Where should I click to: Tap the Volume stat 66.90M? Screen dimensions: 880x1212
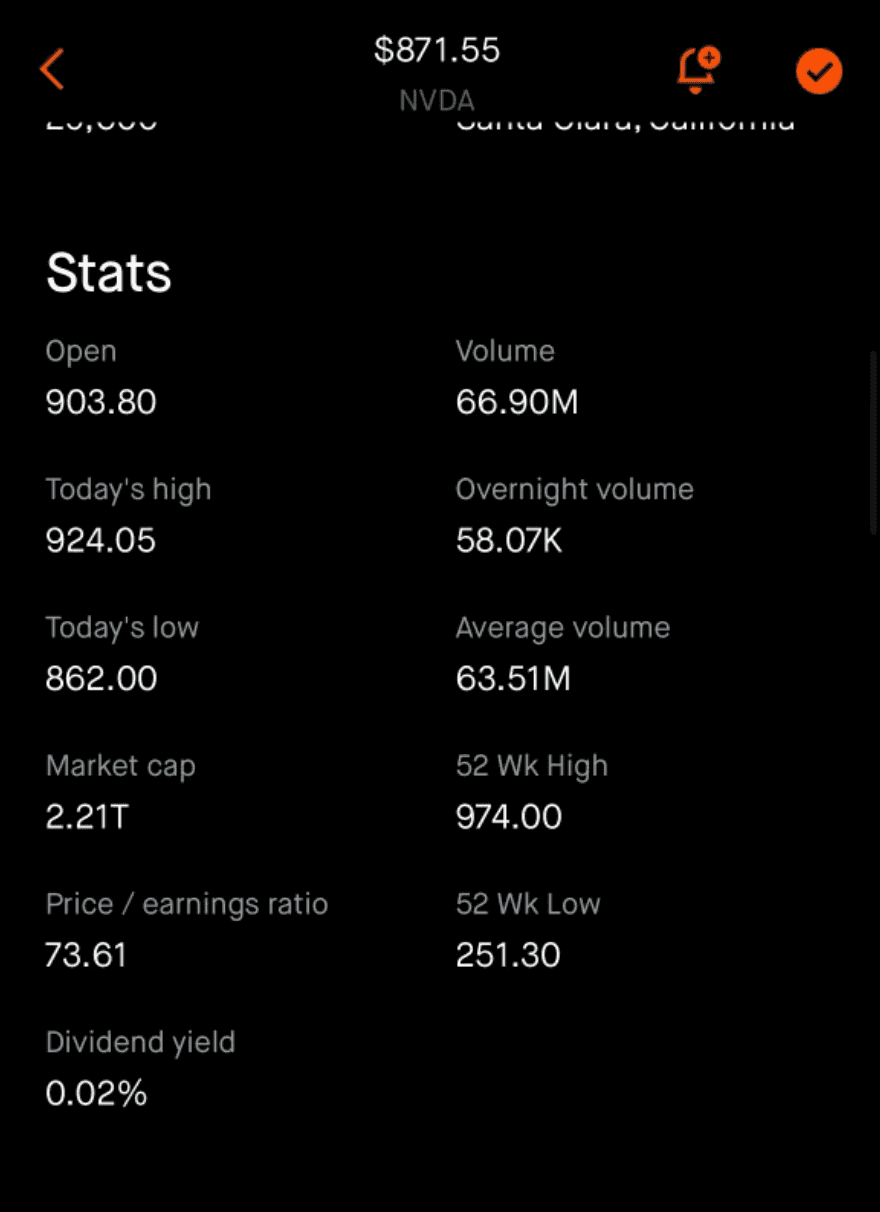[x=517, y=402]
